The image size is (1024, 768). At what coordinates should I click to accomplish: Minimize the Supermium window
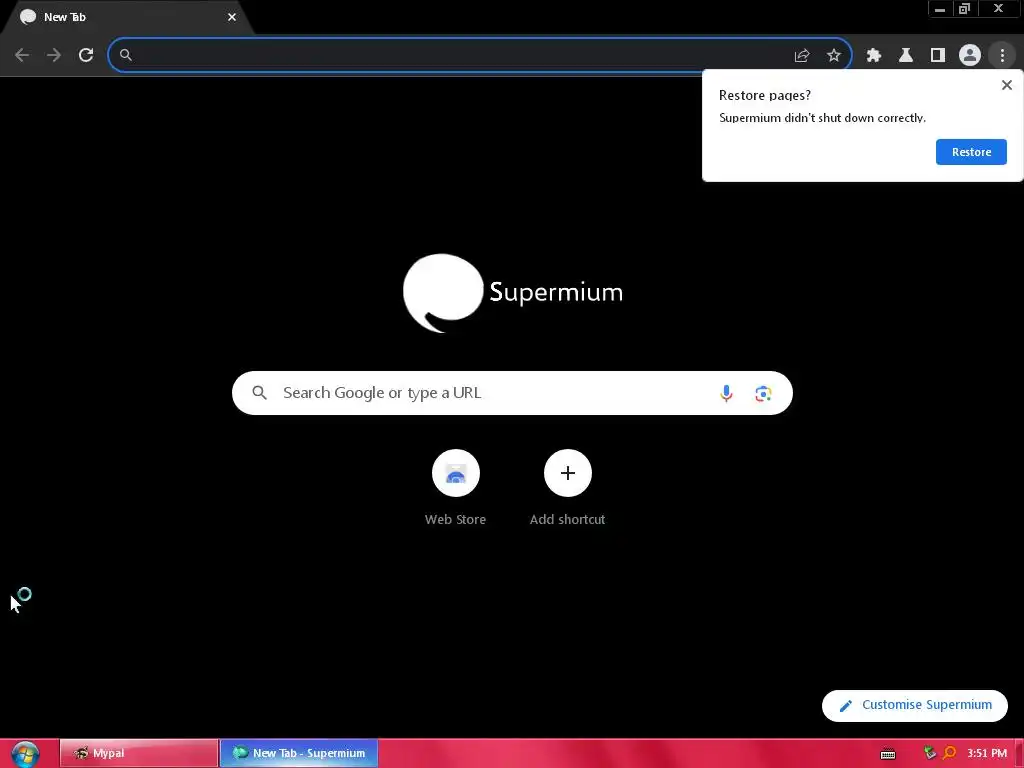pos(940,9)
